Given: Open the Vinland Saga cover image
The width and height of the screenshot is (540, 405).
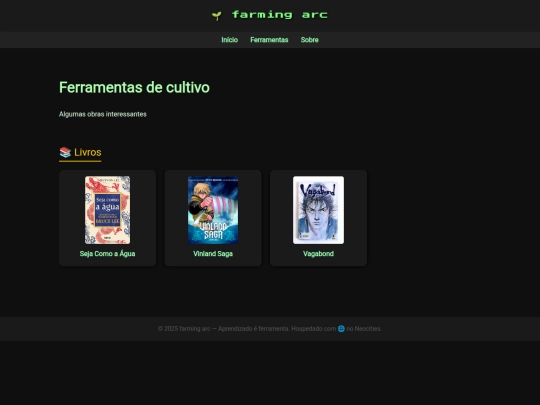Looking at the screenshot, I should tap(213, 210).
